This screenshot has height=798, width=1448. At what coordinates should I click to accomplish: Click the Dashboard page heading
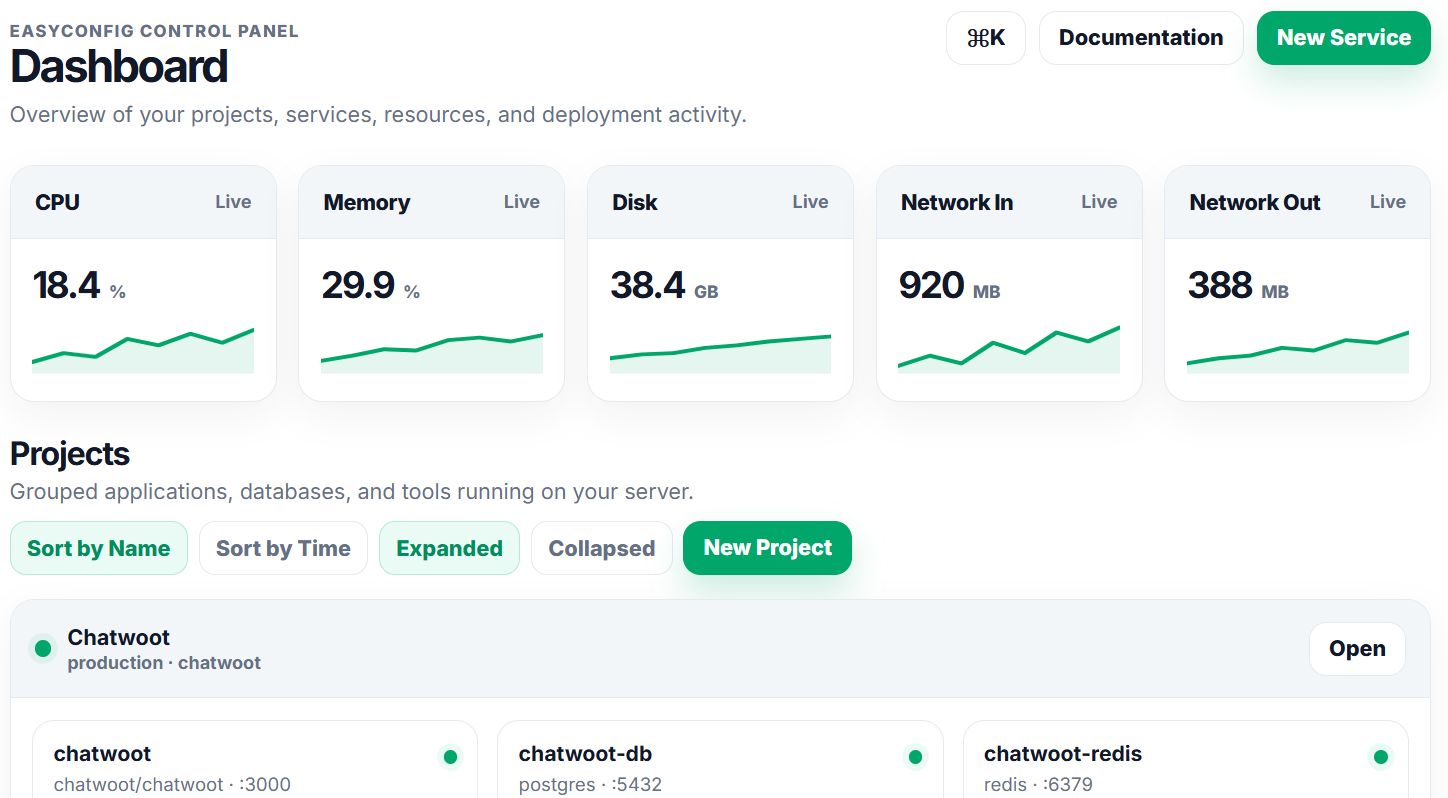[119, 67]
